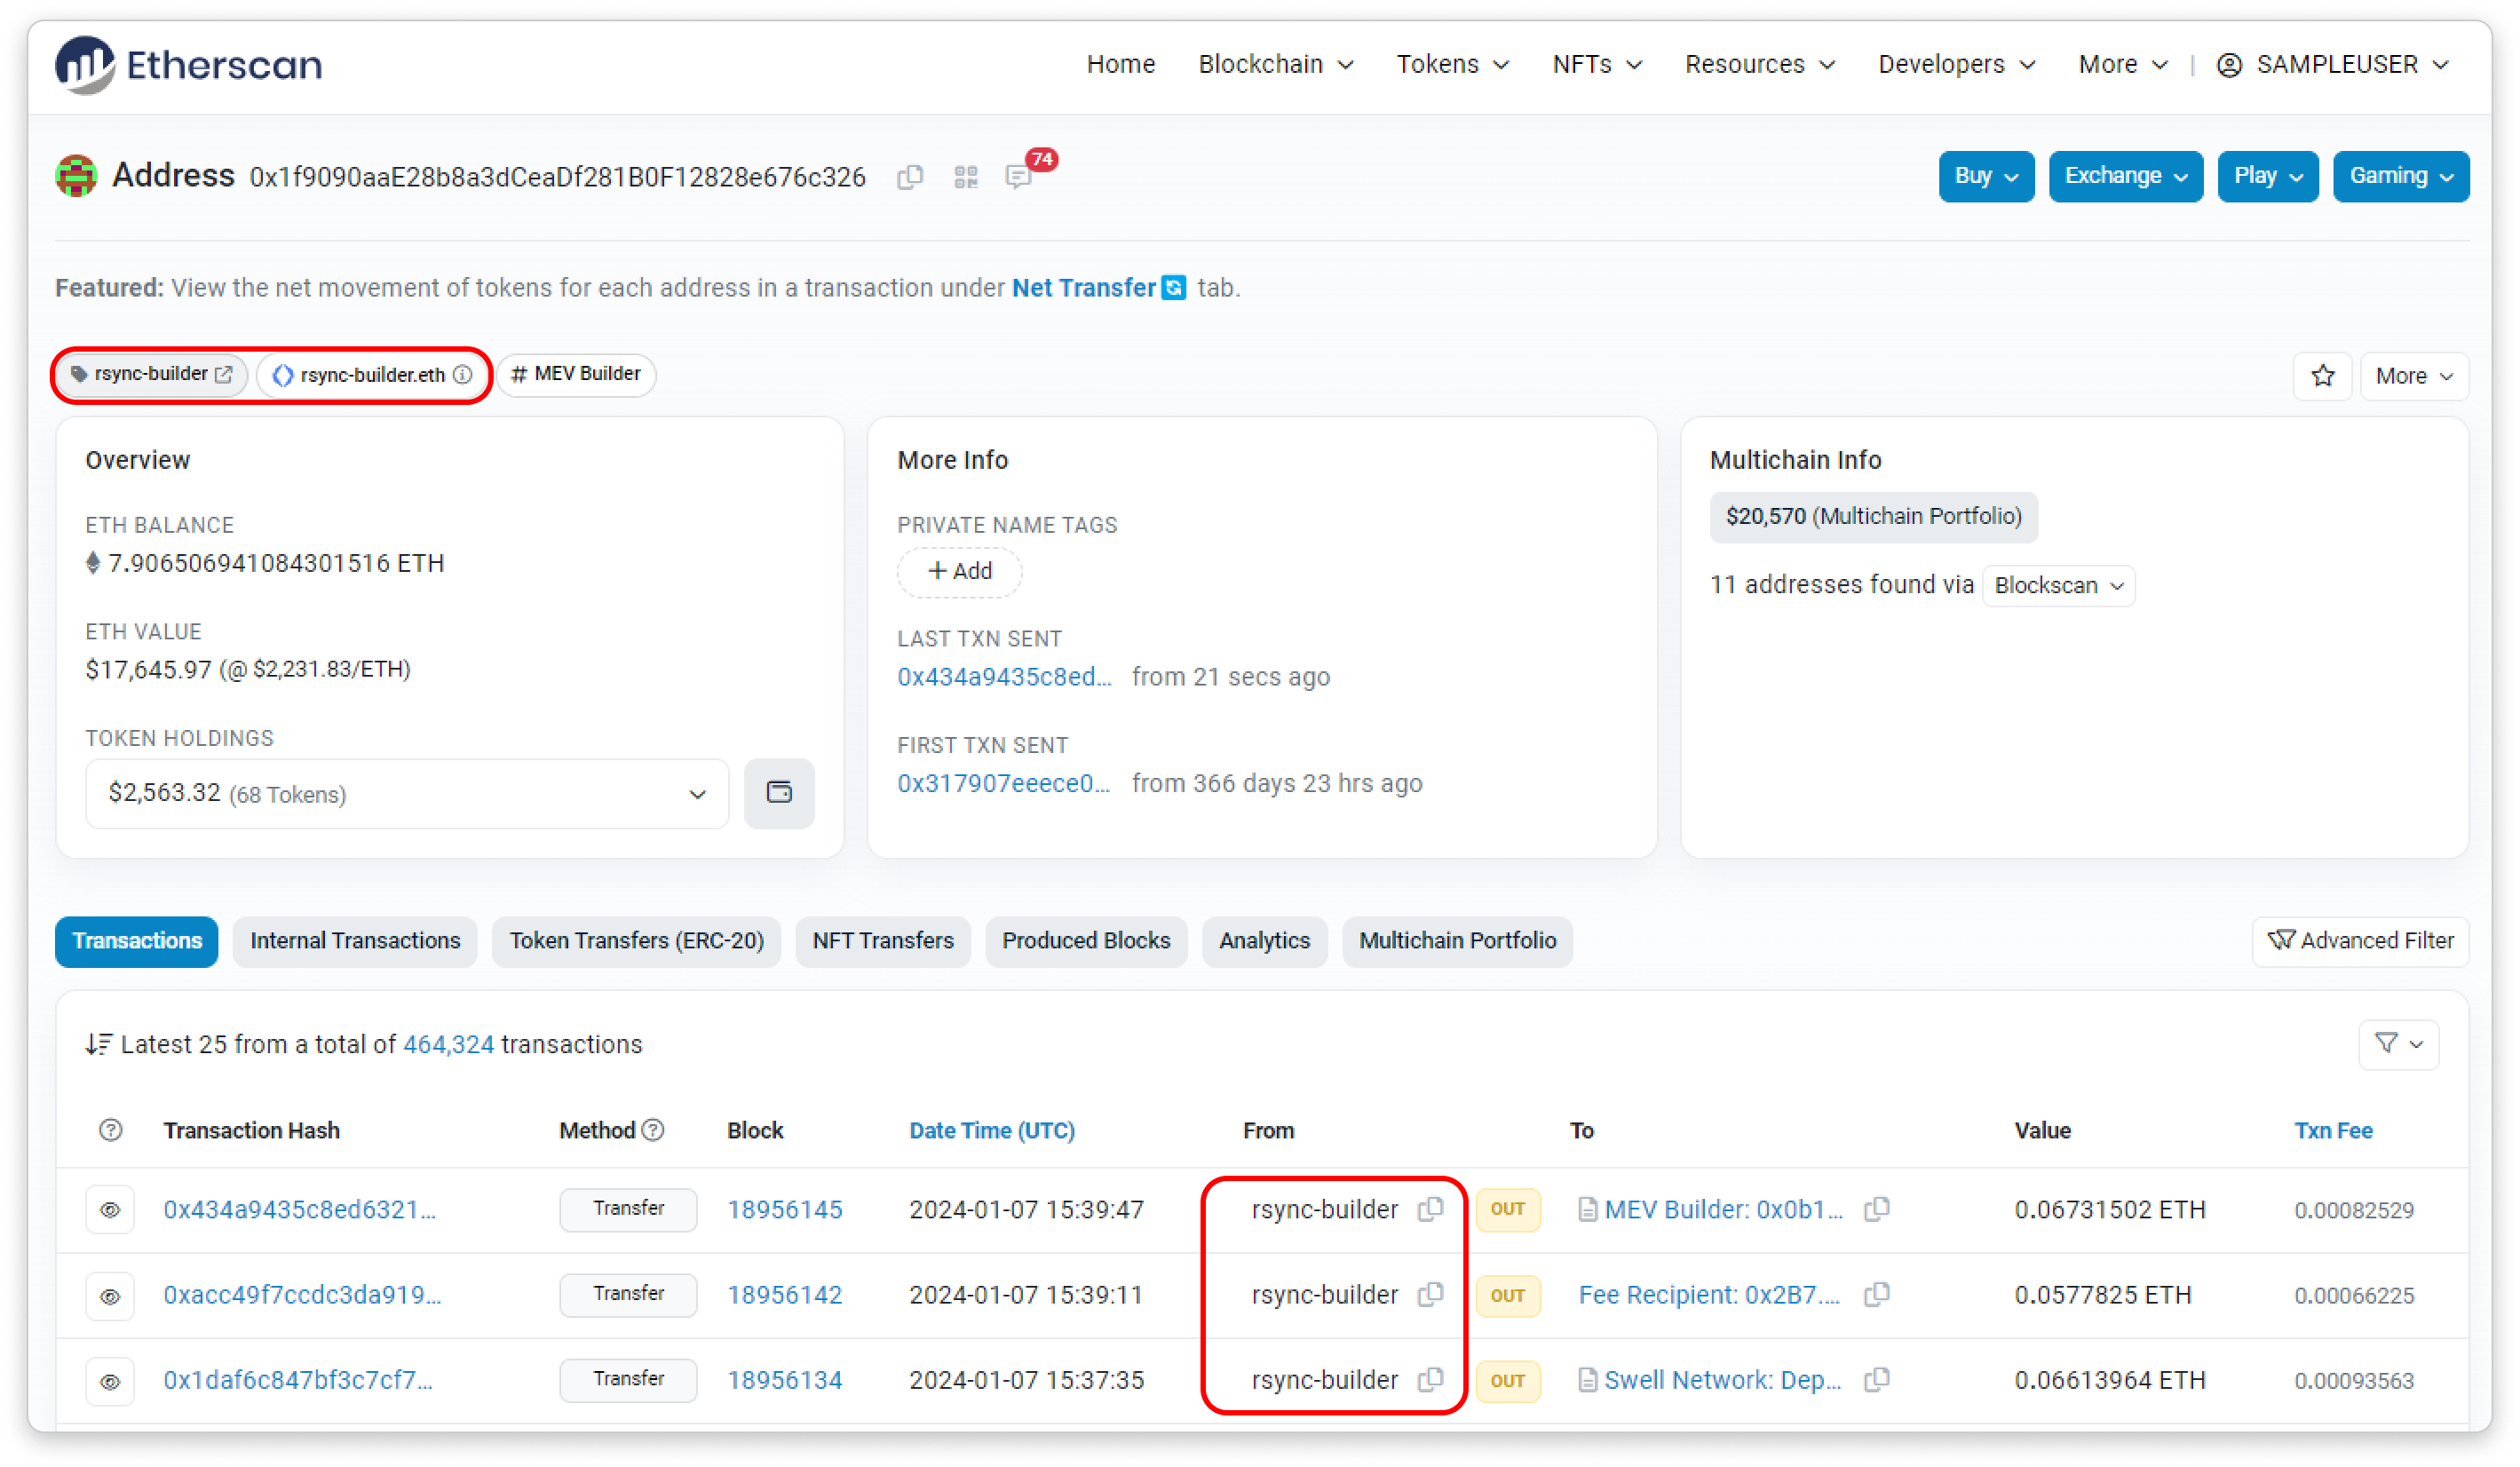
Task: Star this address to watch list
Action: [2322, 376]
